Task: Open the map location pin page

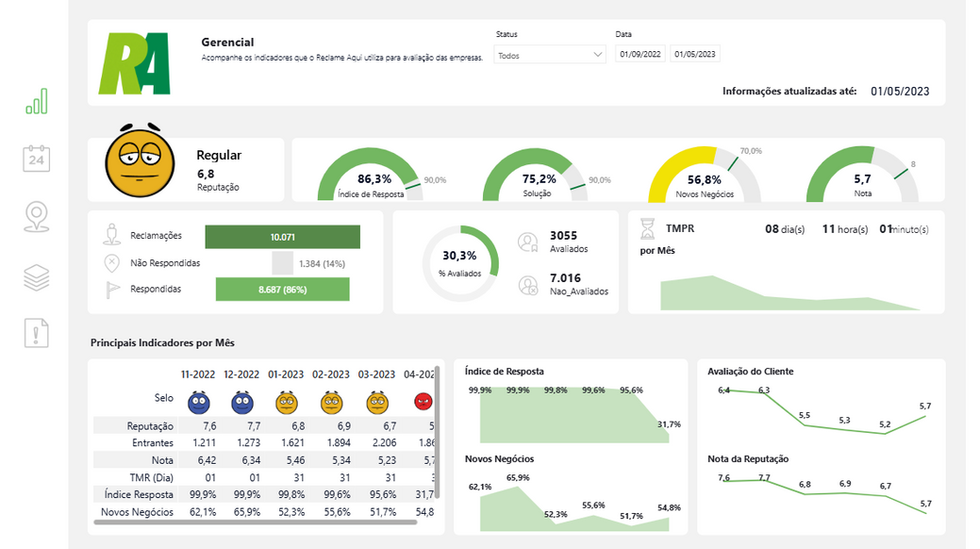Action: click(36, 216)
